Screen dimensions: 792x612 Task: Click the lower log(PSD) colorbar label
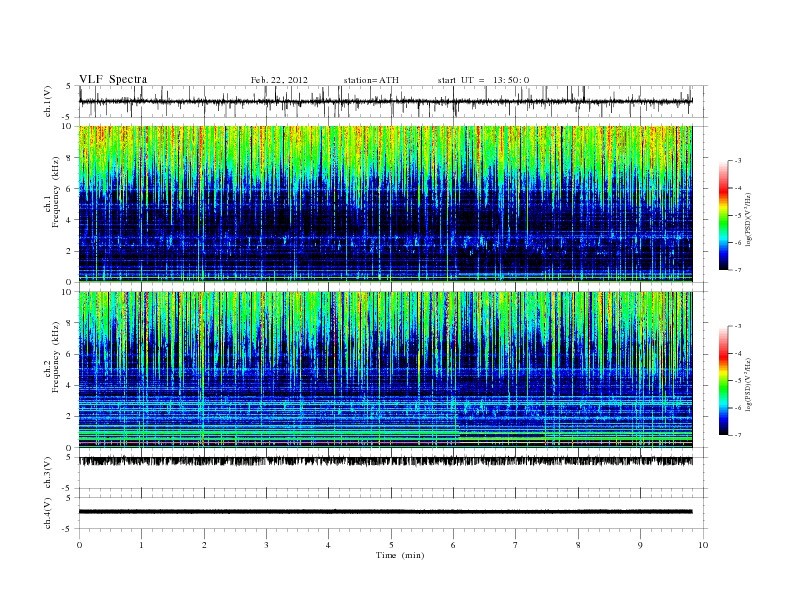(748, 384)
